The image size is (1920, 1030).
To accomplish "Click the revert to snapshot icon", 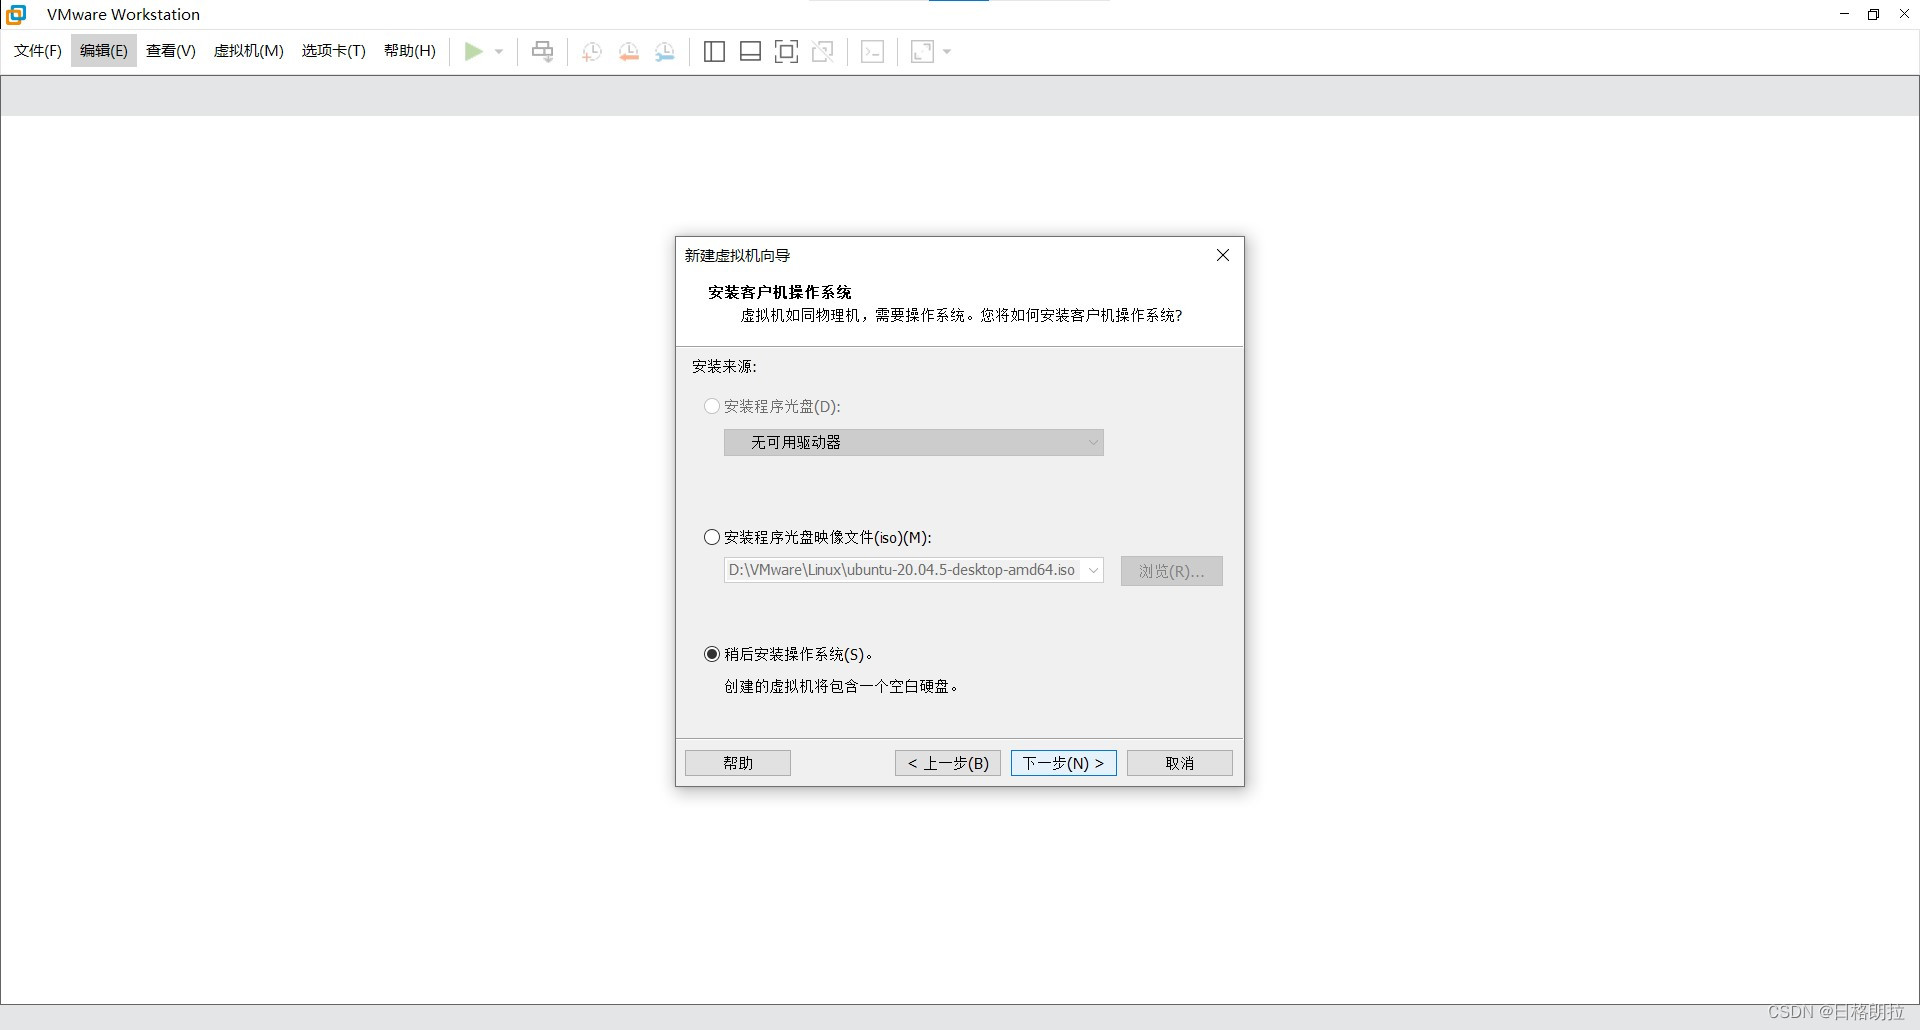I will click(x=629, y=51).
